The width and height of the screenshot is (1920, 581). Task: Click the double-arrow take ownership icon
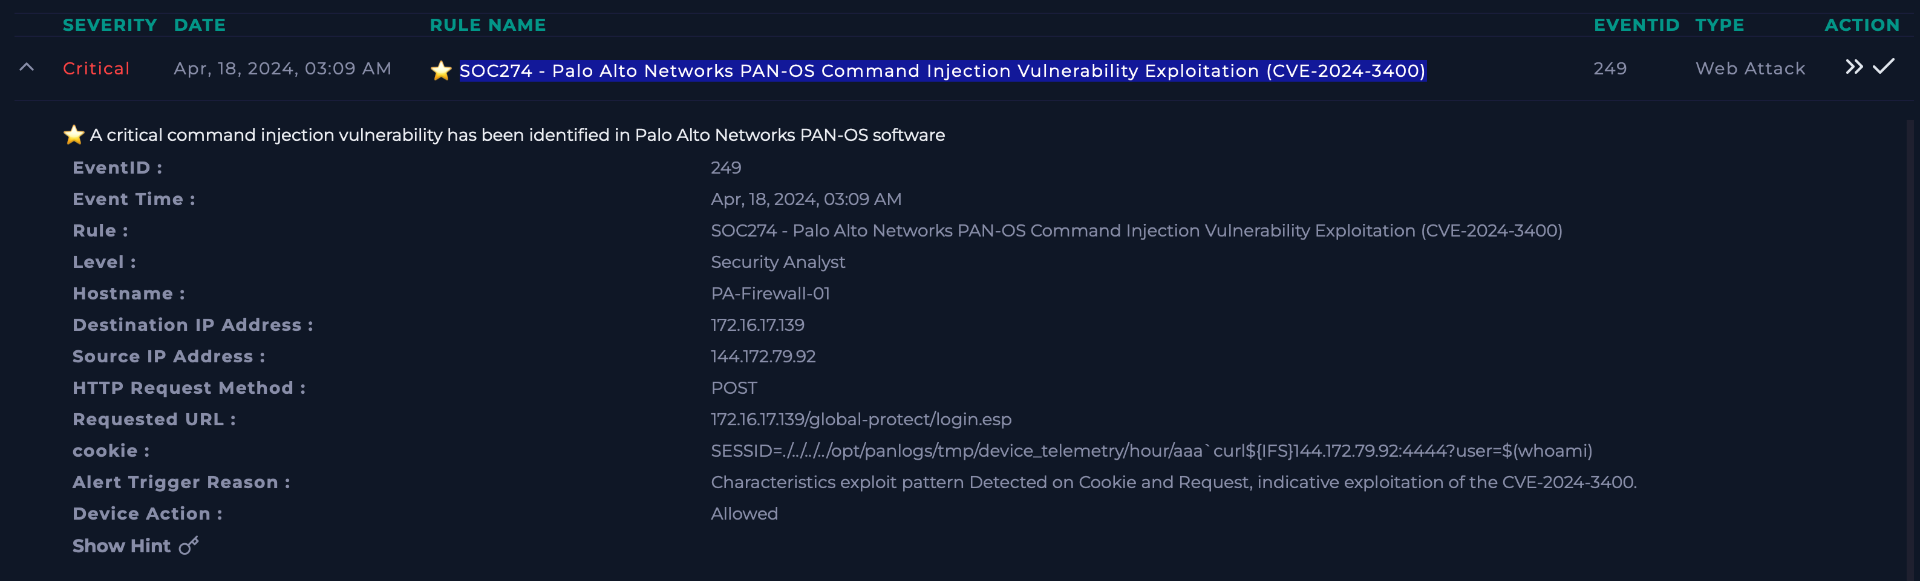pos(1854,67)
